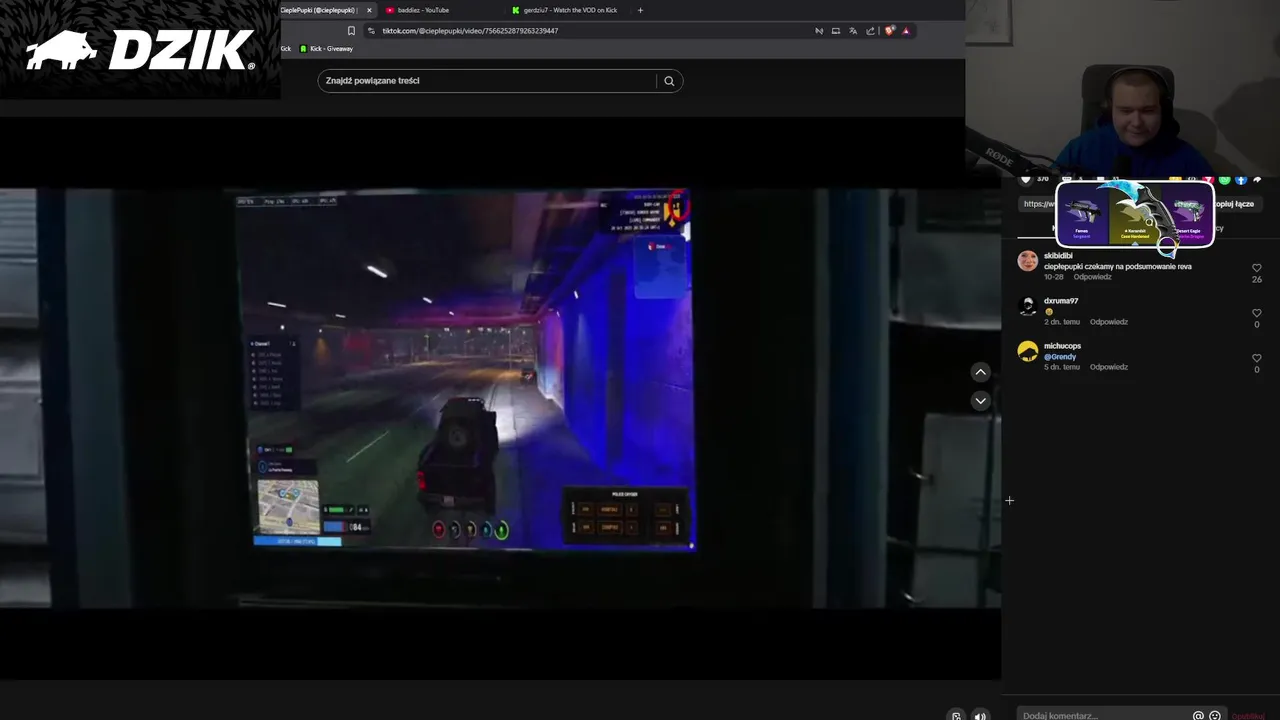Viewport: 1280px width, 720px height.
Task: Click the Opublikuj post button
Action: coord(1248,716)
